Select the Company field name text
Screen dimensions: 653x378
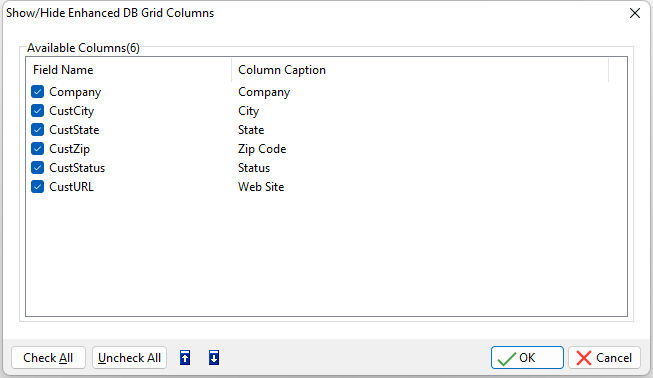click(75, 92)
